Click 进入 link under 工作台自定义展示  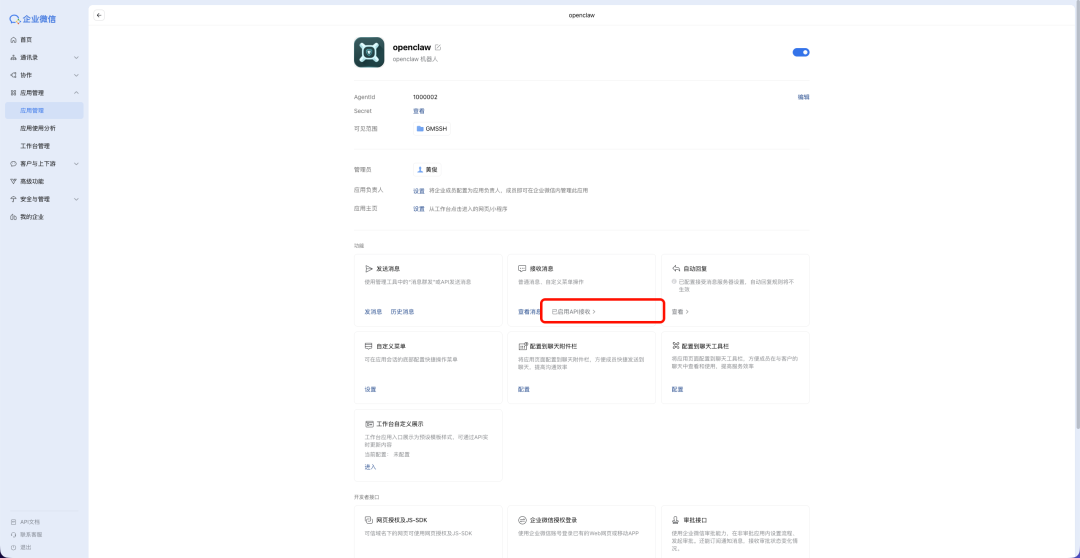click(x=371, y=467)
